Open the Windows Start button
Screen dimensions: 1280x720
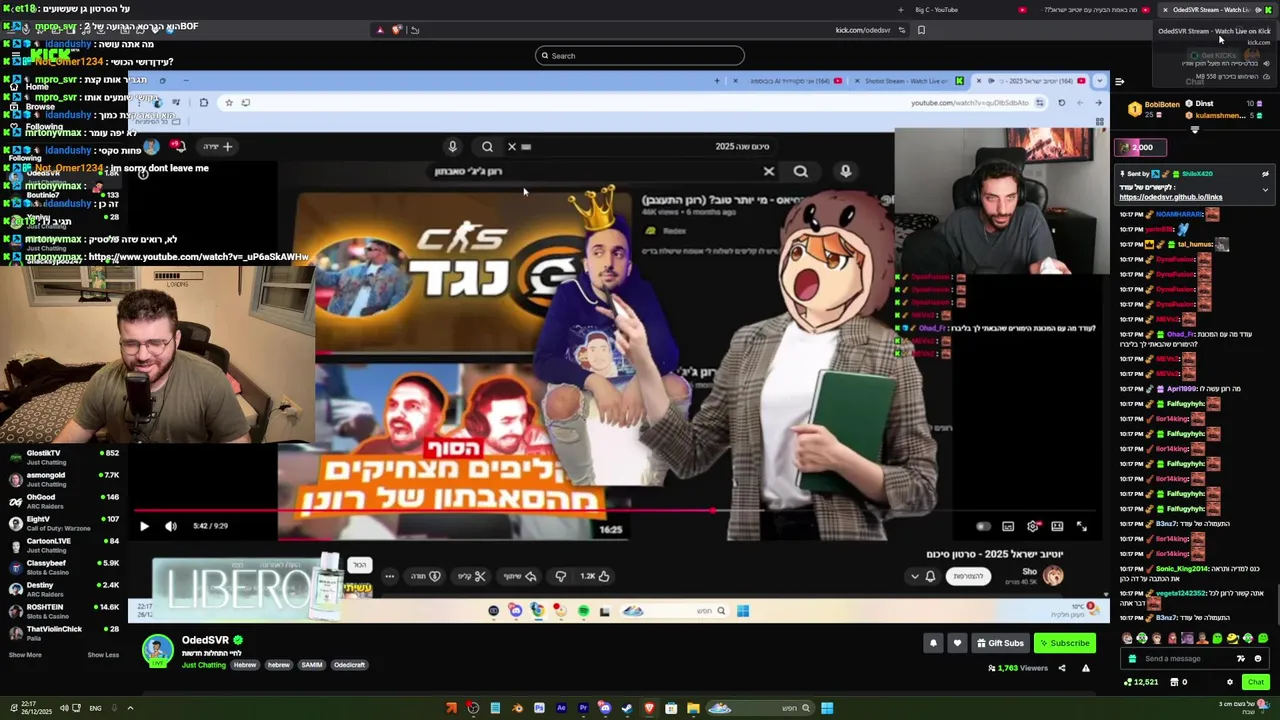827,708
